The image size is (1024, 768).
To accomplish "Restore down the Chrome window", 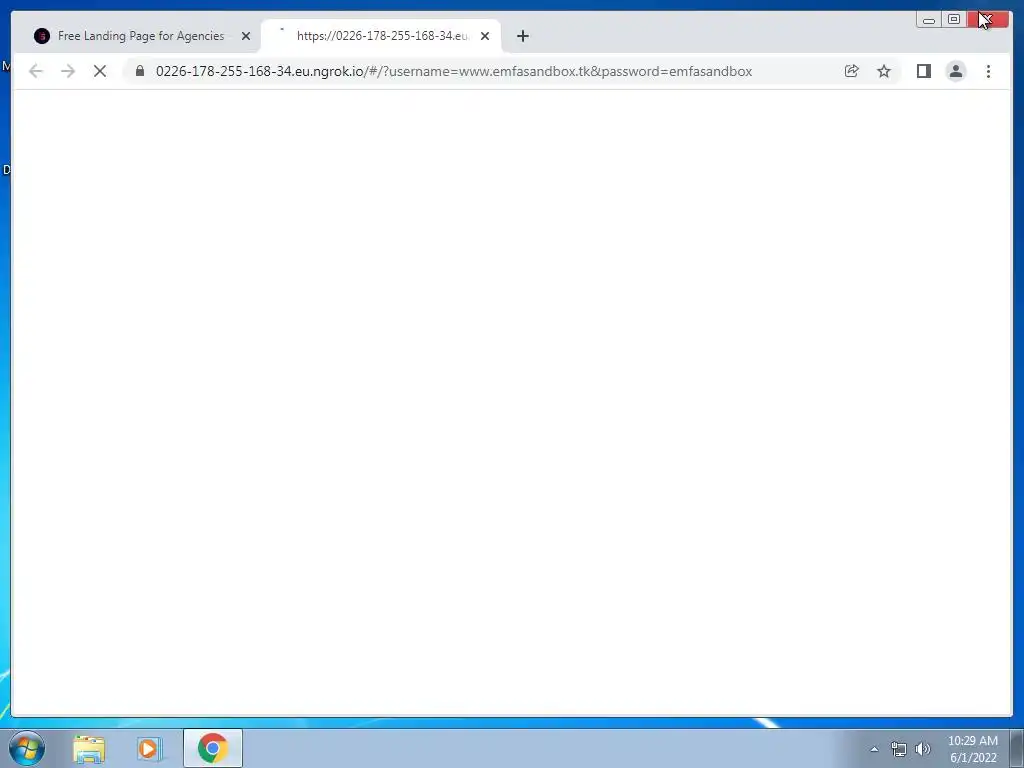I will (953, 20).
